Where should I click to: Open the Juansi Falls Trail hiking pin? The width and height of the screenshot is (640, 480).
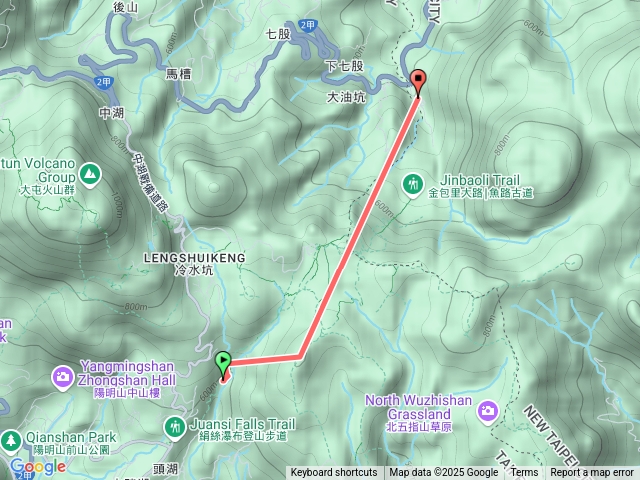pos(175,428)
